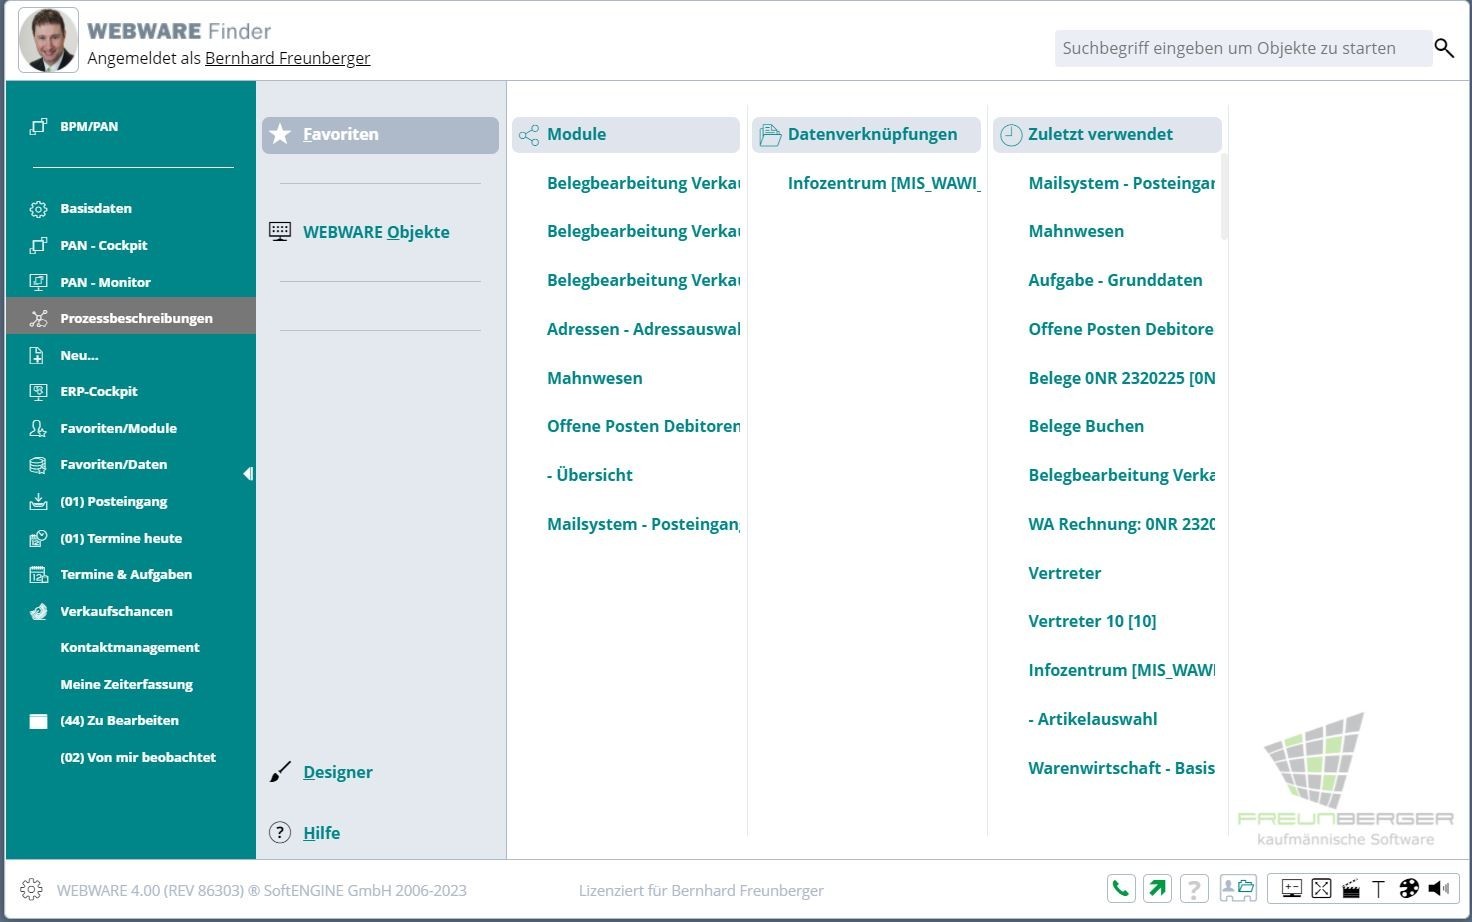Open (02) Von mir beobachtet entry
The width and height of the screenshot is (1472, 922).
click(138, 757)
